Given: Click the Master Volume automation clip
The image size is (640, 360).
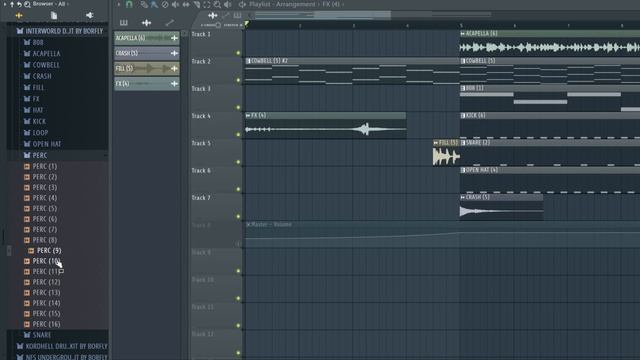Looking at the screenshot, I should coord(443,235).
